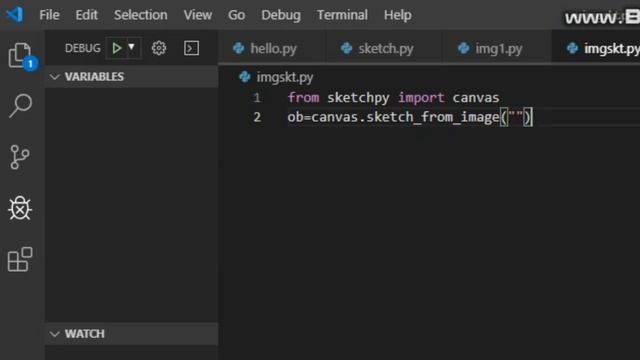Image resolution: width=640 pixels, height=360 pixels.
Task: Select the imgskt.py editor tab
Action: 596,49
